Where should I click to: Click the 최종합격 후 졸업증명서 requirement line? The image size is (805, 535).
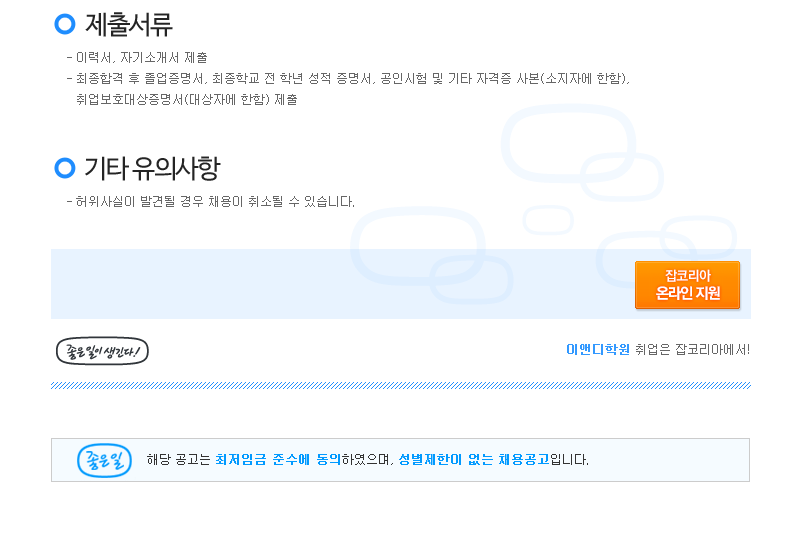pyautogui.click(x=348, y=79)
